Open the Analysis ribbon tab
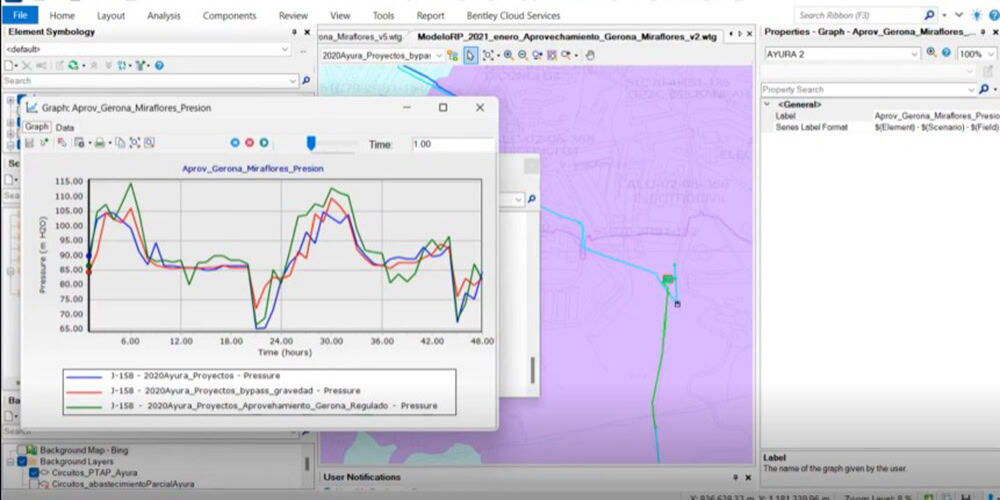1000x500 pixels. [x=164, y=16]
